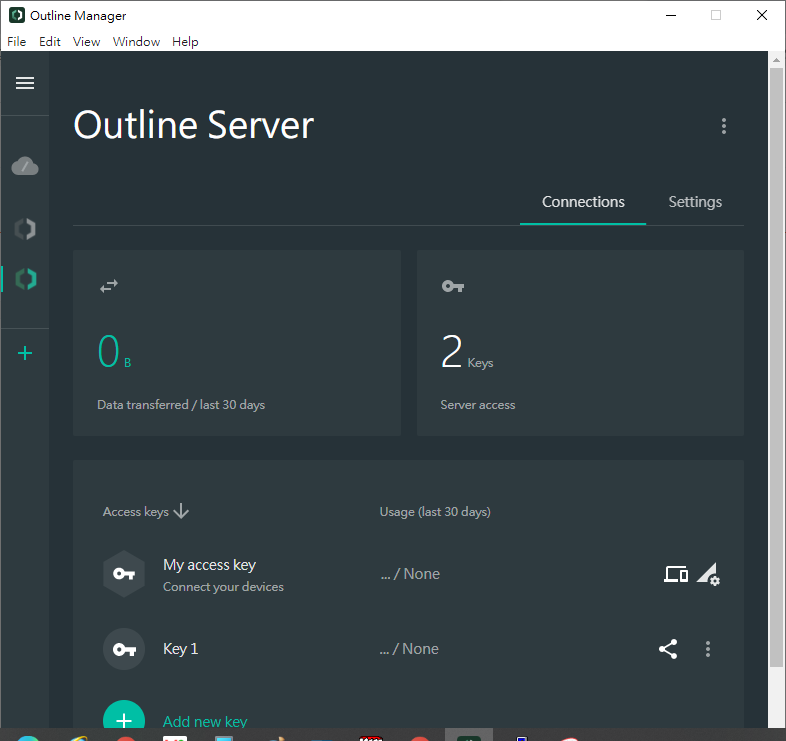Screen dimensions: 786x741
Task: Select the DigitalOcean cloud server icon in sidebar
Action: [25, 166]
